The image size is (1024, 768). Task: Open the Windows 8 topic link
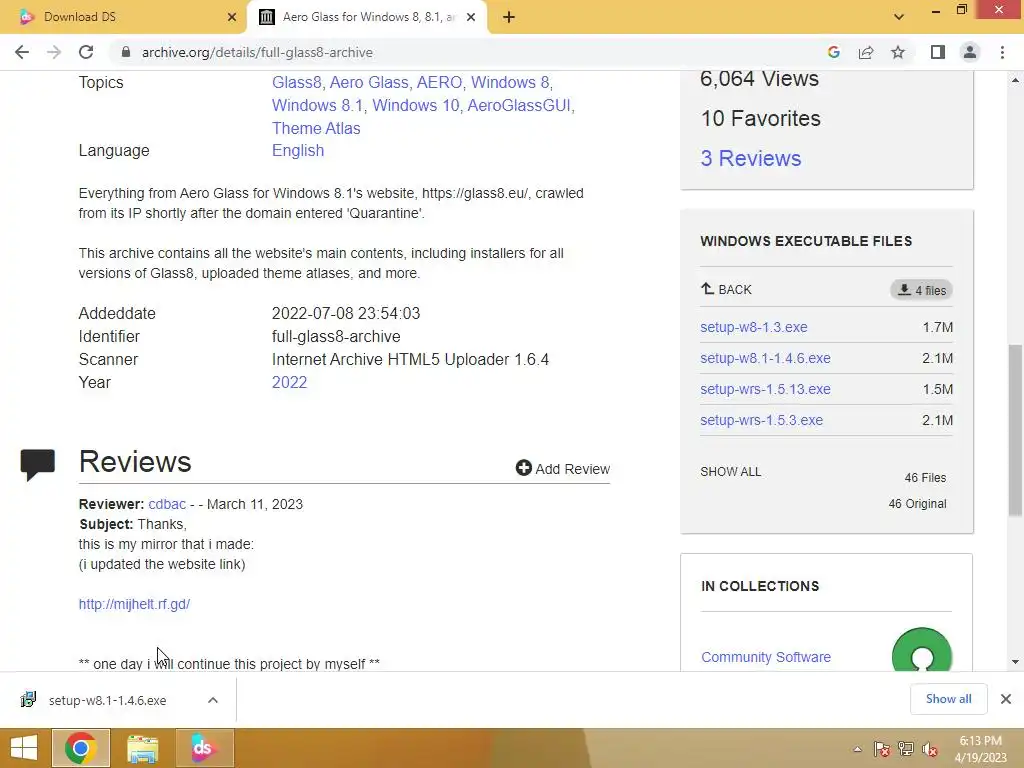511,82
